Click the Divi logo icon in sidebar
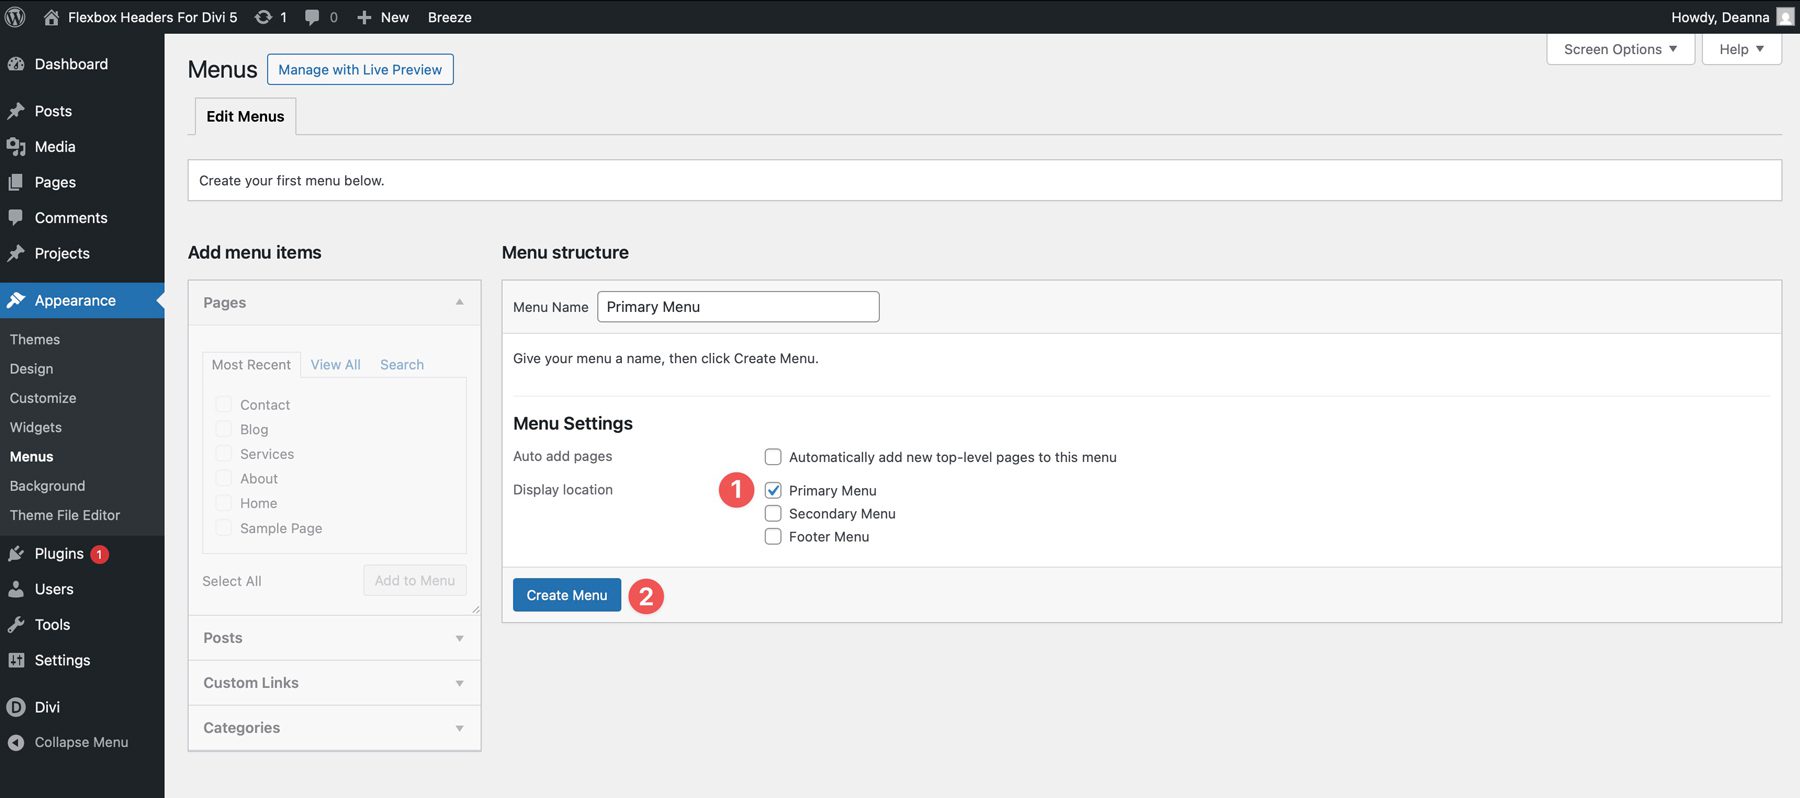1800x798 pixels. [x=16, y=707]
